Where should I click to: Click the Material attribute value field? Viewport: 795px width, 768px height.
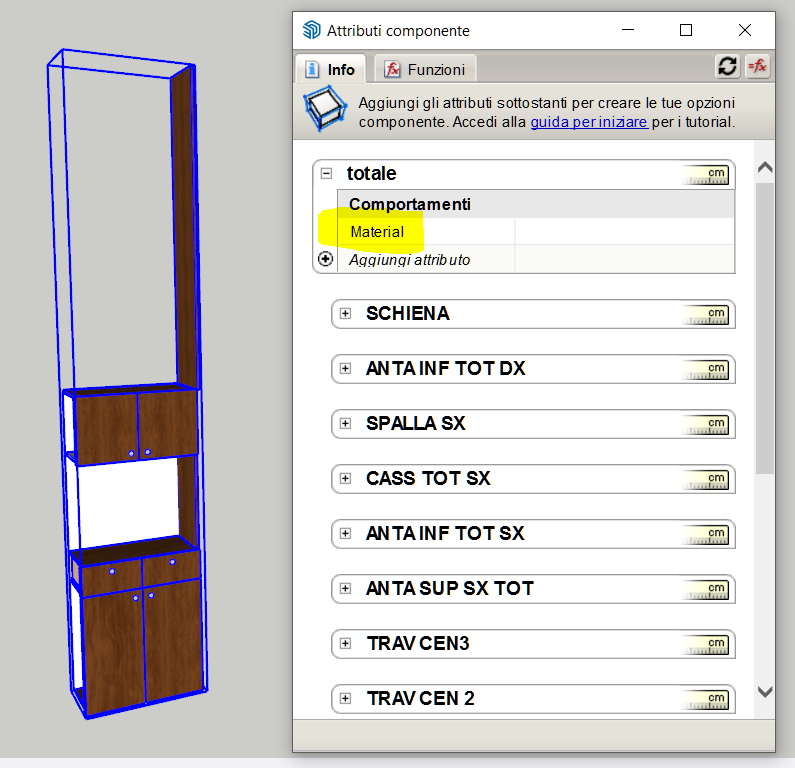point(624,232)
